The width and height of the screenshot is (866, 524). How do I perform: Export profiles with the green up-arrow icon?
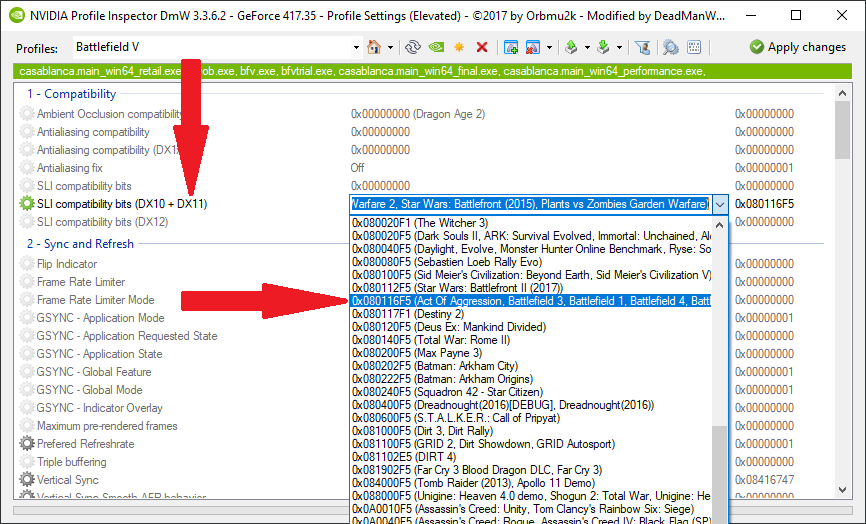pyautogui.click(x=571, y=47)
